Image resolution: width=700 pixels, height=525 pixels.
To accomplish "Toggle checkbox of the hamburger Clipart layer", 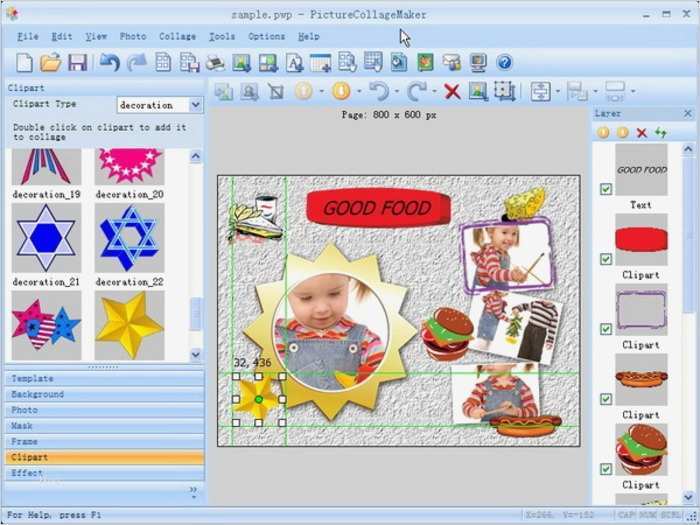I will pos(606,469).
